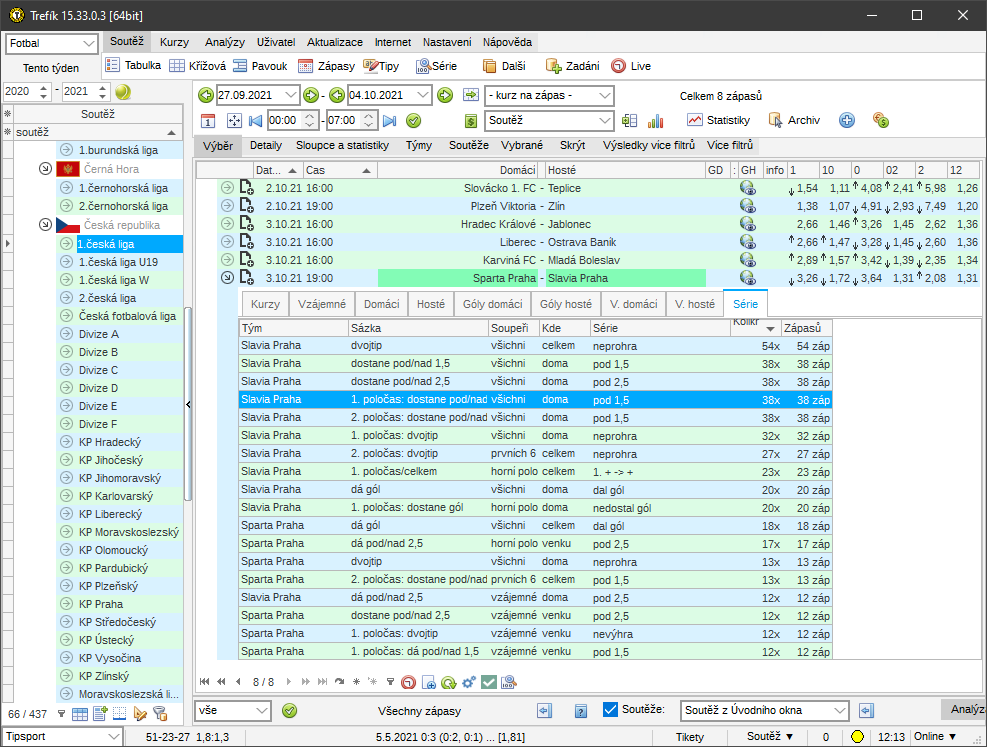The image size is (987, 747).
Task: Open the 27.09.2021 start date dropdown
Action: point(291,95)
